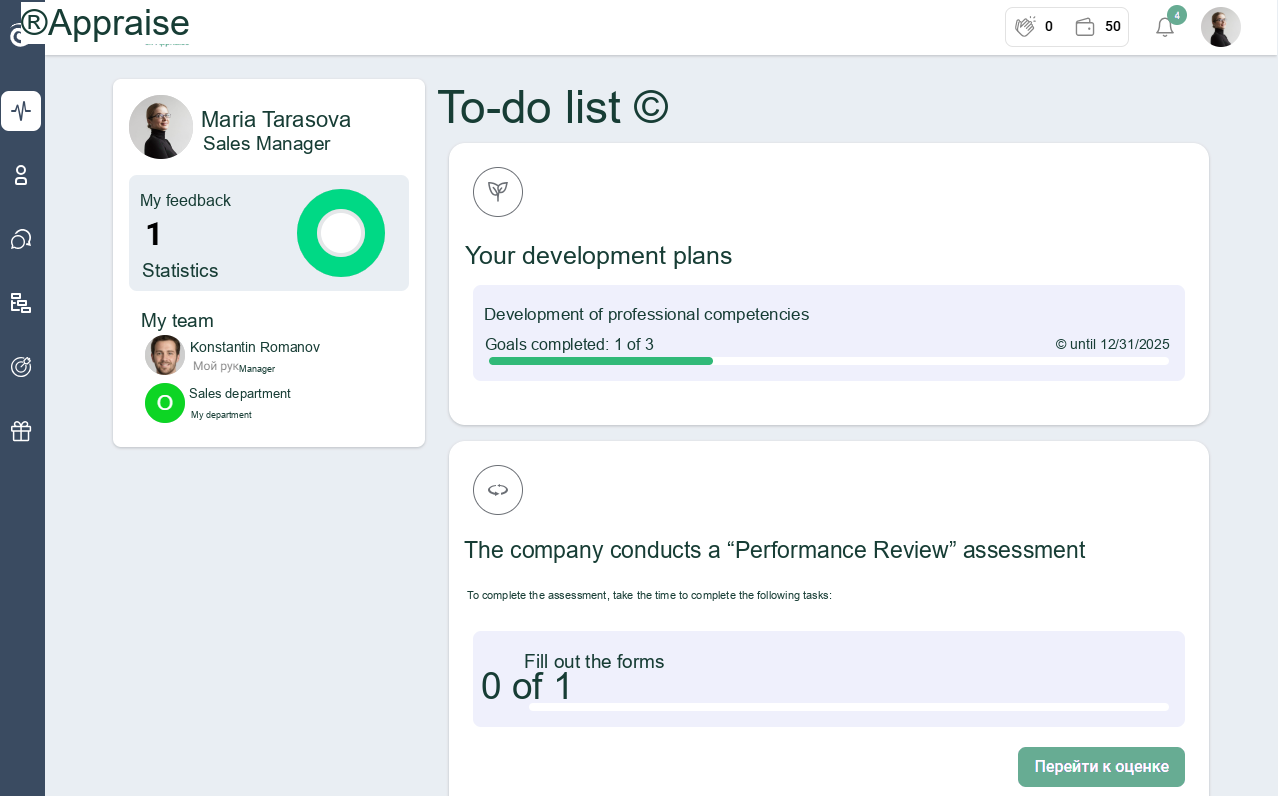Screen dimensions: 1278x796
Task: Click the goals completed progress bar
Action: tap(829, 361)
